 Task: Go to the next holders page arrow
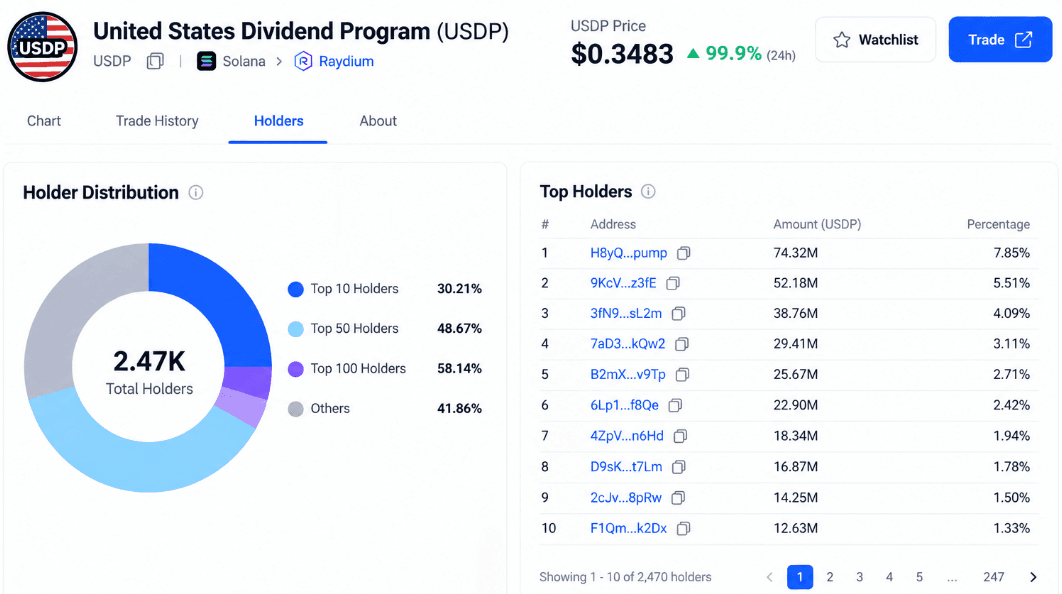point(1033,577)
